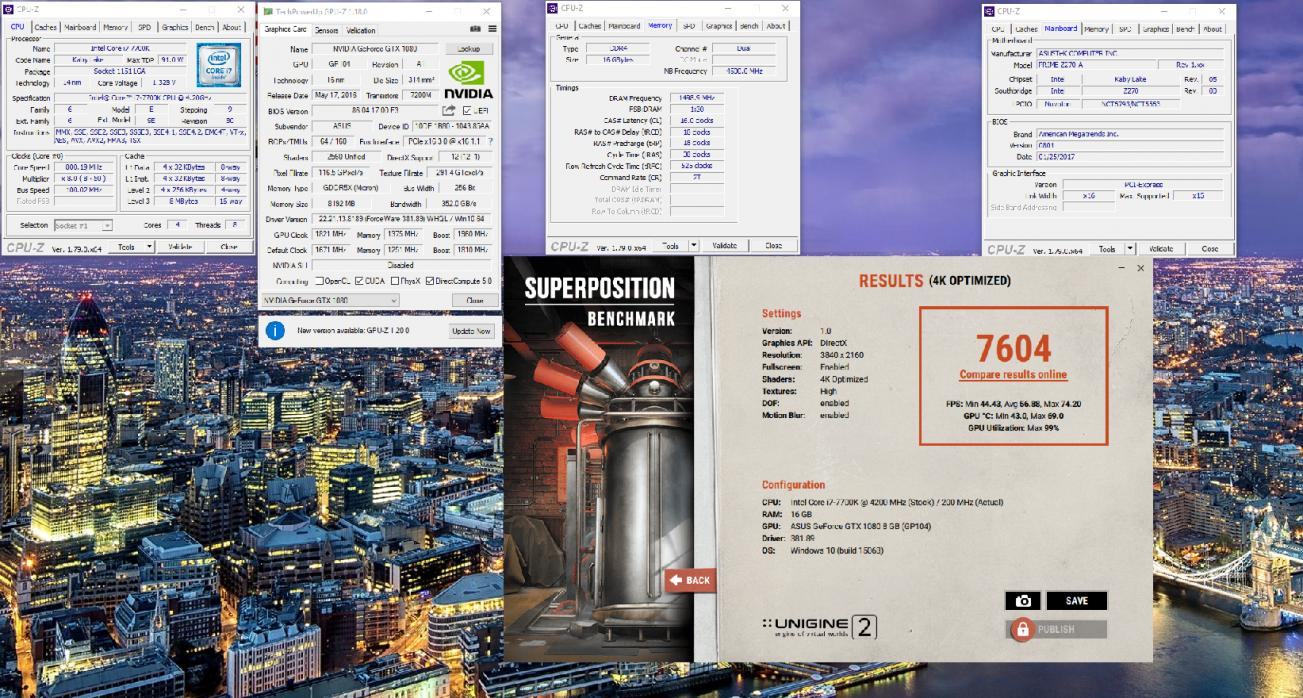This screenshot has width=1303, height=698.
Task: Click the Intel Core i7 logo badge
Action: pyautogui.click(x=218, y=65)
